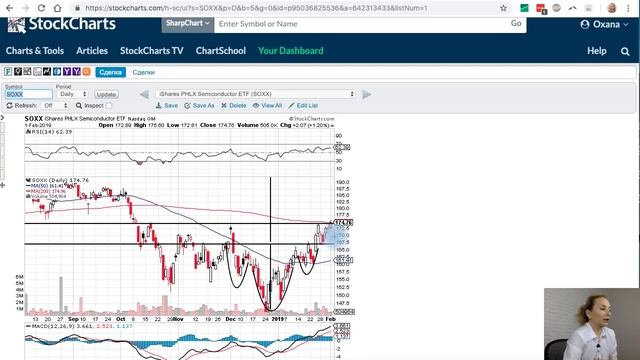Viewport: 640px width, 360px height.
Task: Click the M icon in the icon row
Action: point(47,72)
